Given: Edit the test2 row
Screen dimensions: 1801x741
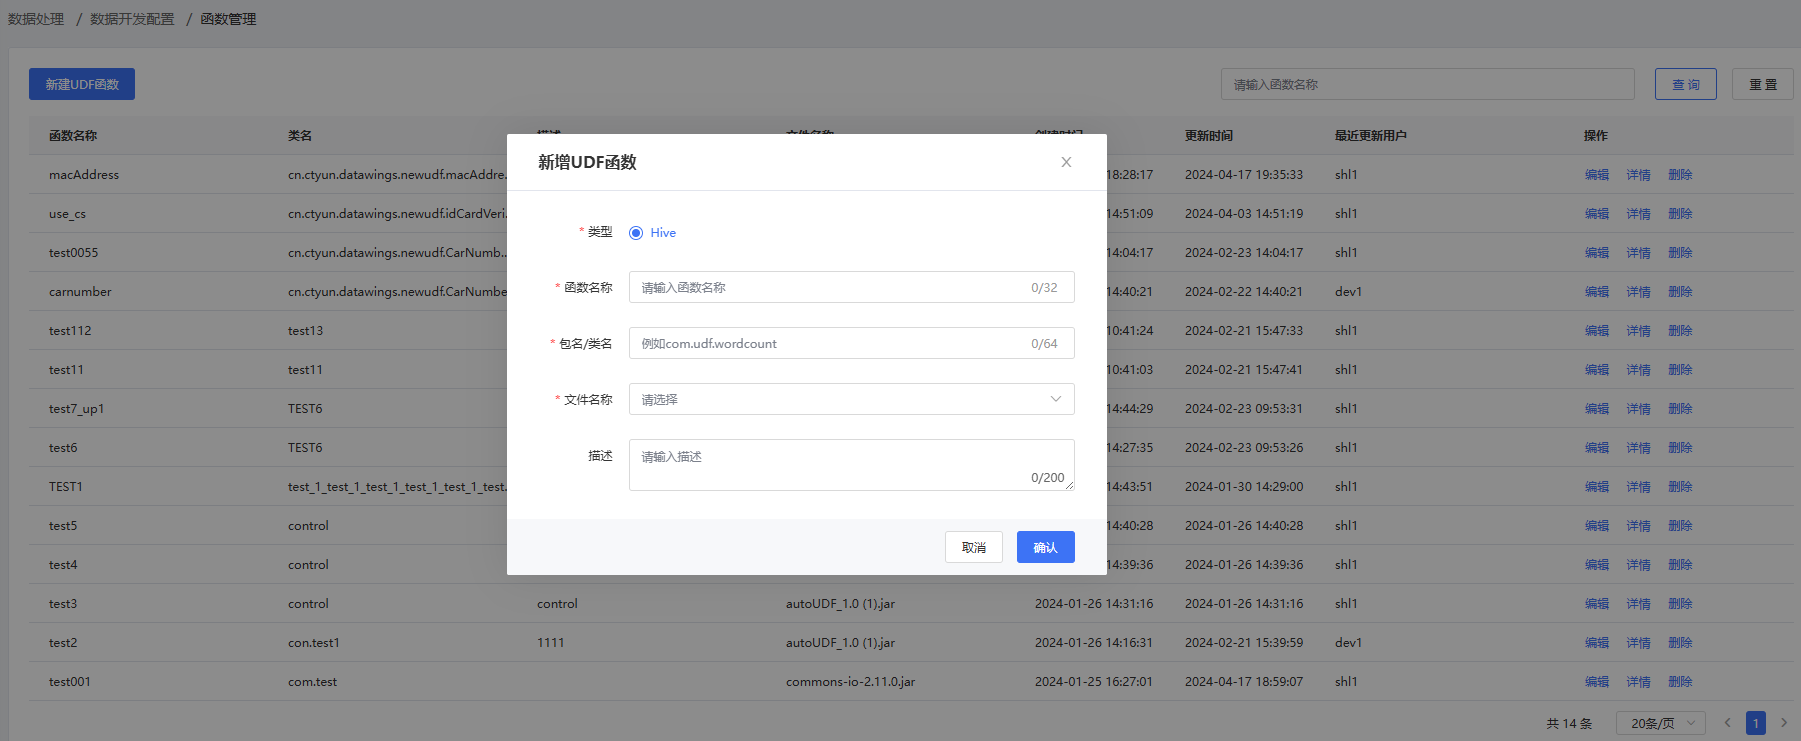Looking at the screenshot, I should click(x=1597, y=643).
